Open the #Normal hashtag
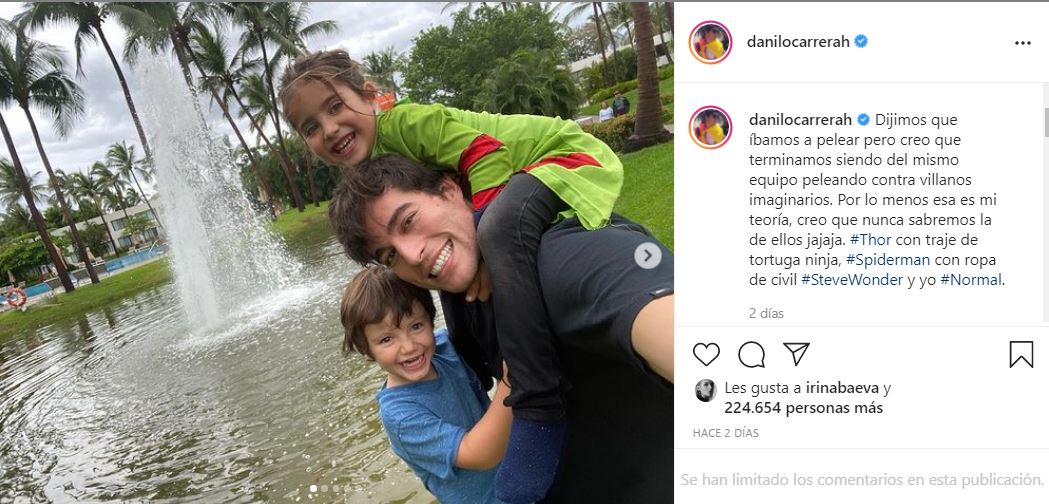Screen dimensions: 1049x504 click(971, 280)
